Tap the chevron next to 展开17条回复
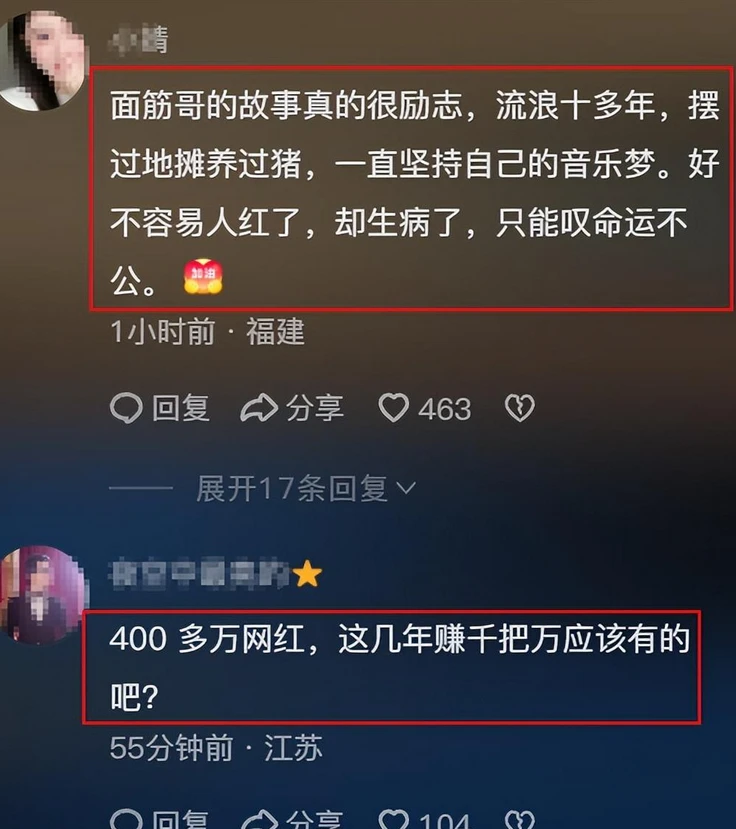The height and width of the screenshot is (829, 736). point(406,487)
